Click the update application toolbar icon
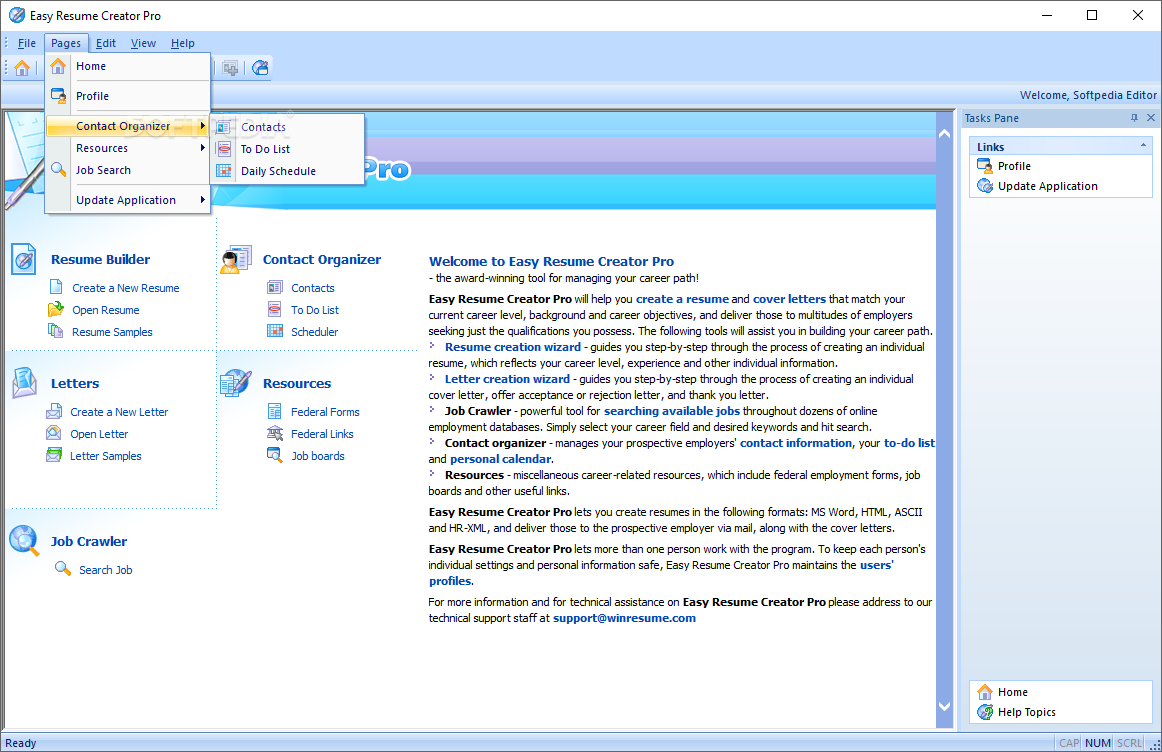 point(260,68)
